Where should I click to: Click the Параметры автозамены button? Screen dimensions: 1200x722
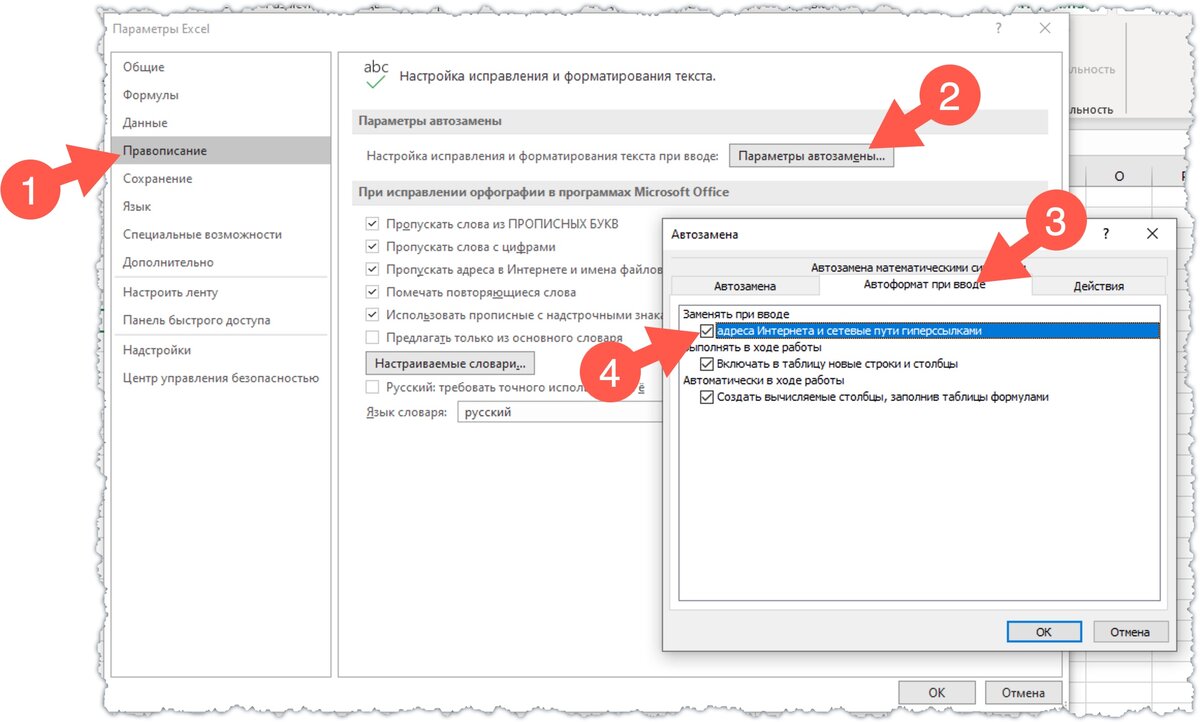(x=812, y=156)
